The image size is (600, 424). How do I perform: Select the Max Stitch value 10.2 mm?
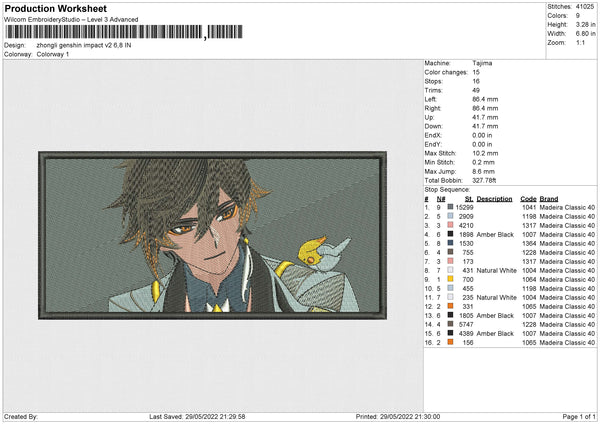click(485, 153)
